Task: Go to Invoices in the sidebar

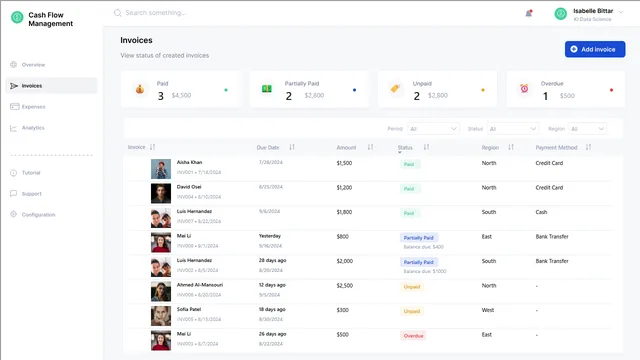Action: click(51, 86)
